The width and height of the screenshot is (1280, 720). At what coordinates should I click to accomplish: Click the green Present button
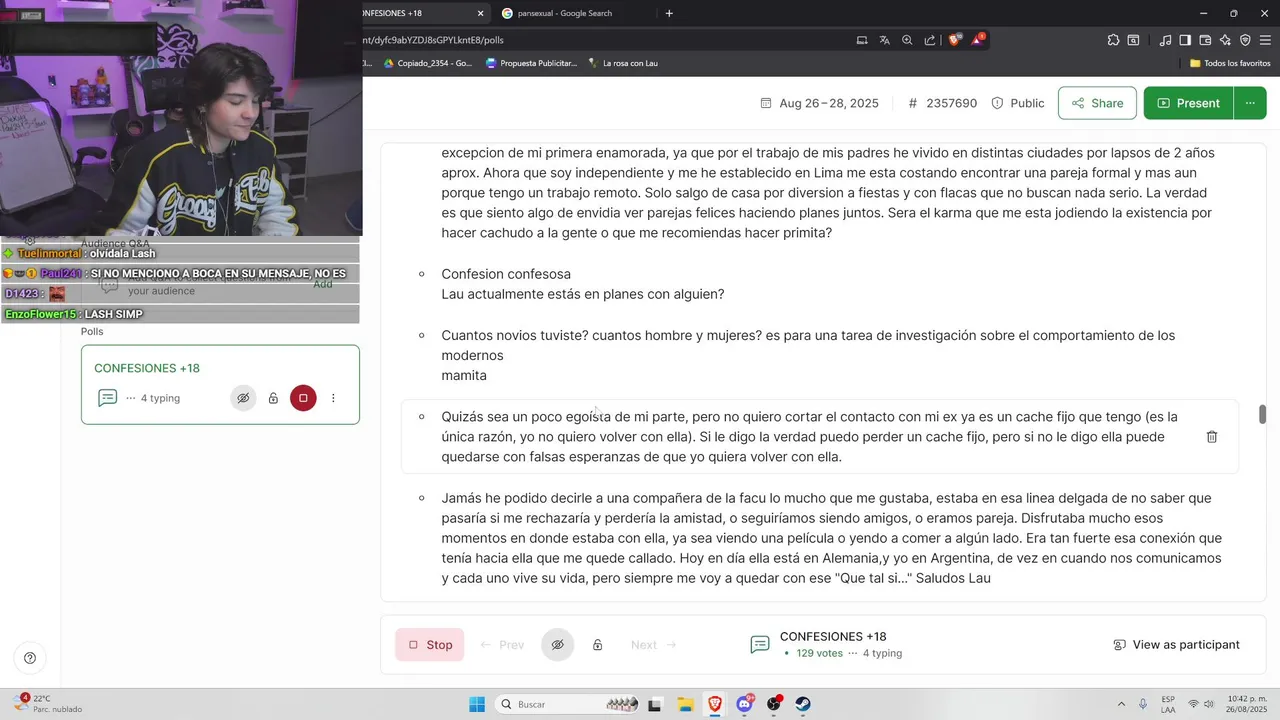tap(1188, 103)
